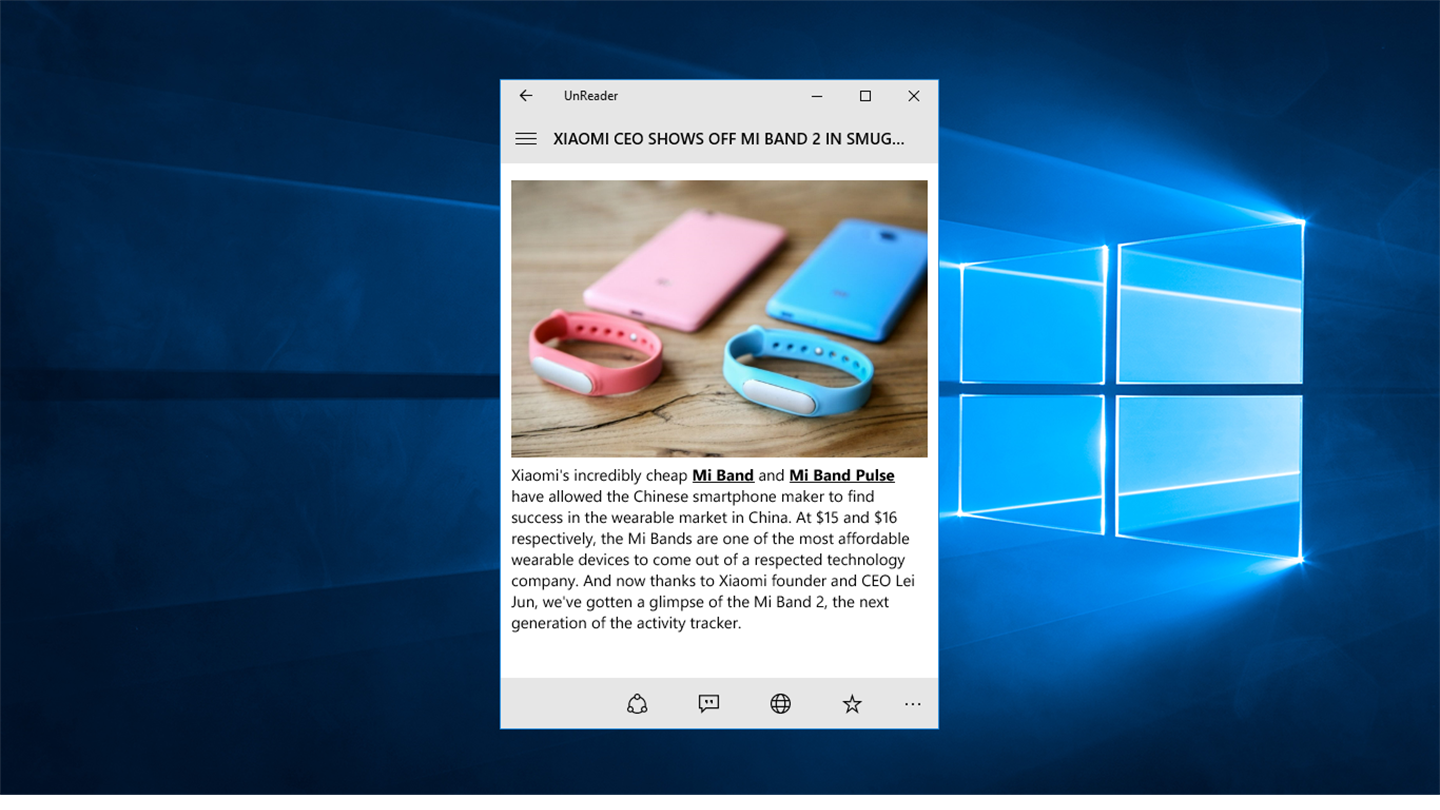Screen dimensions: 1440x810
Task: Close the UnReader window
Action: click(914, 96)
